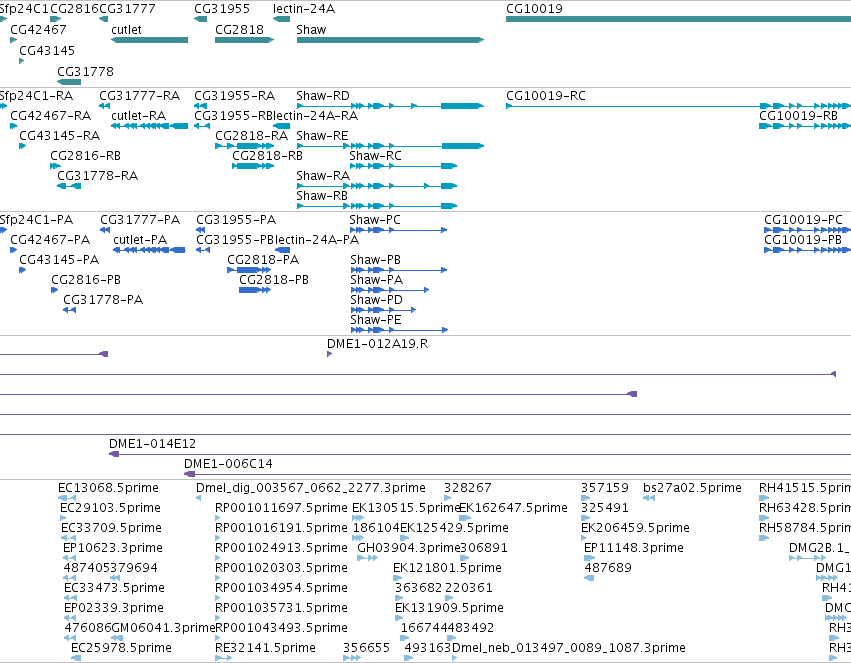Viewport: 851px width, 663px height.
Task: Click the Shaw-PB protein label
Action: (x=376, y=260)
